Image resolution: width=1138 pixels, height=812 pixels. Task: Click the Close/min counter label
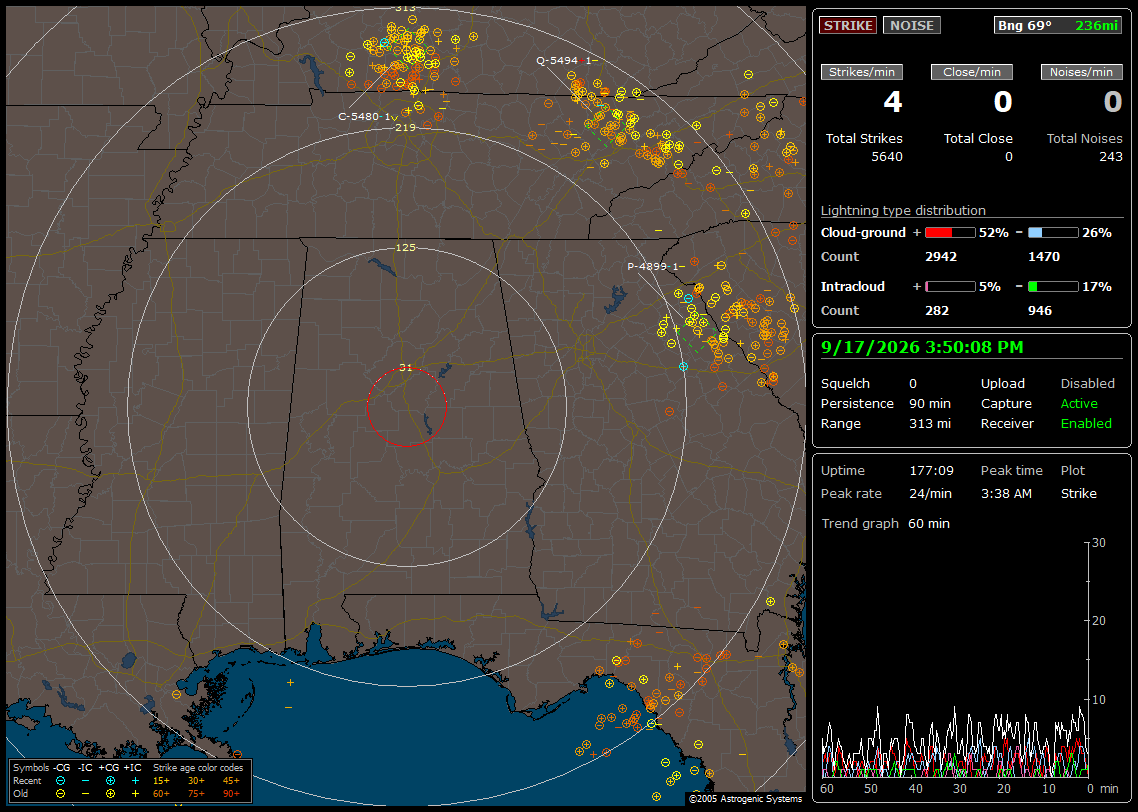pyautogui.click(x=972, y=72)
